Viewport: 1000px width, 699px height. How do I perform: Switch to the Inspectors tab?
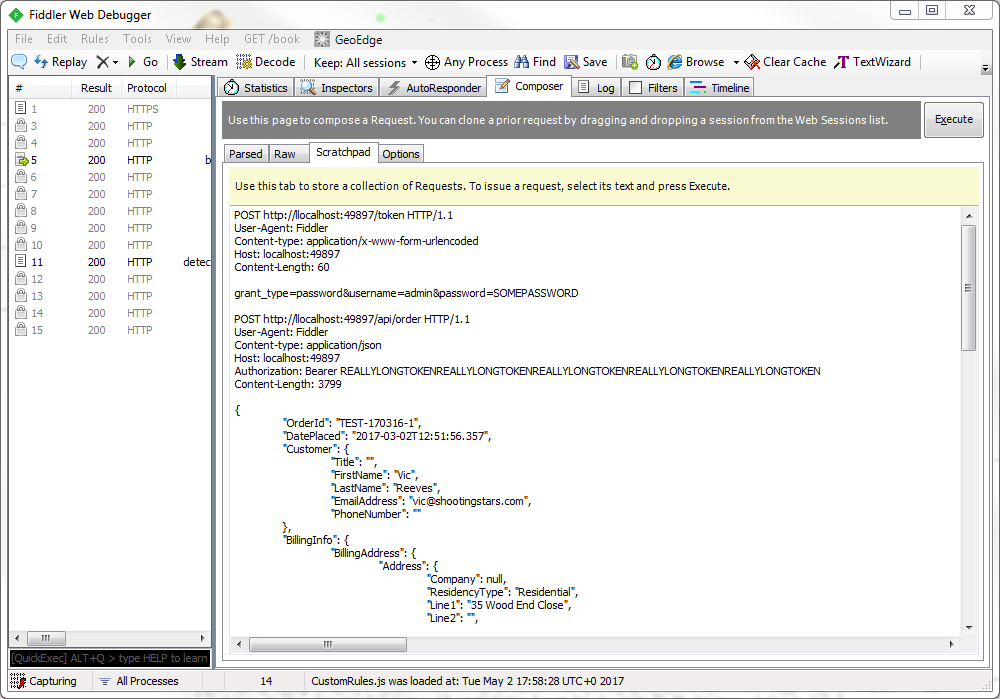pyautogui.click(x=337, y=87)
